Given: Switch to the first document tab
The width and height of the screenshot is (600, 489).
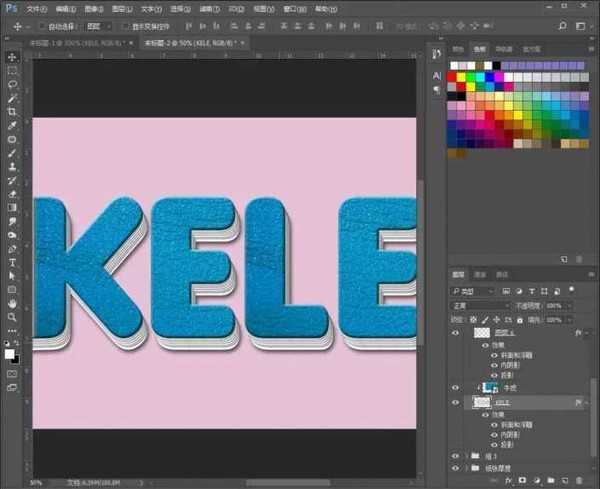Looking at the screenshot, I should tap(70, 44).
